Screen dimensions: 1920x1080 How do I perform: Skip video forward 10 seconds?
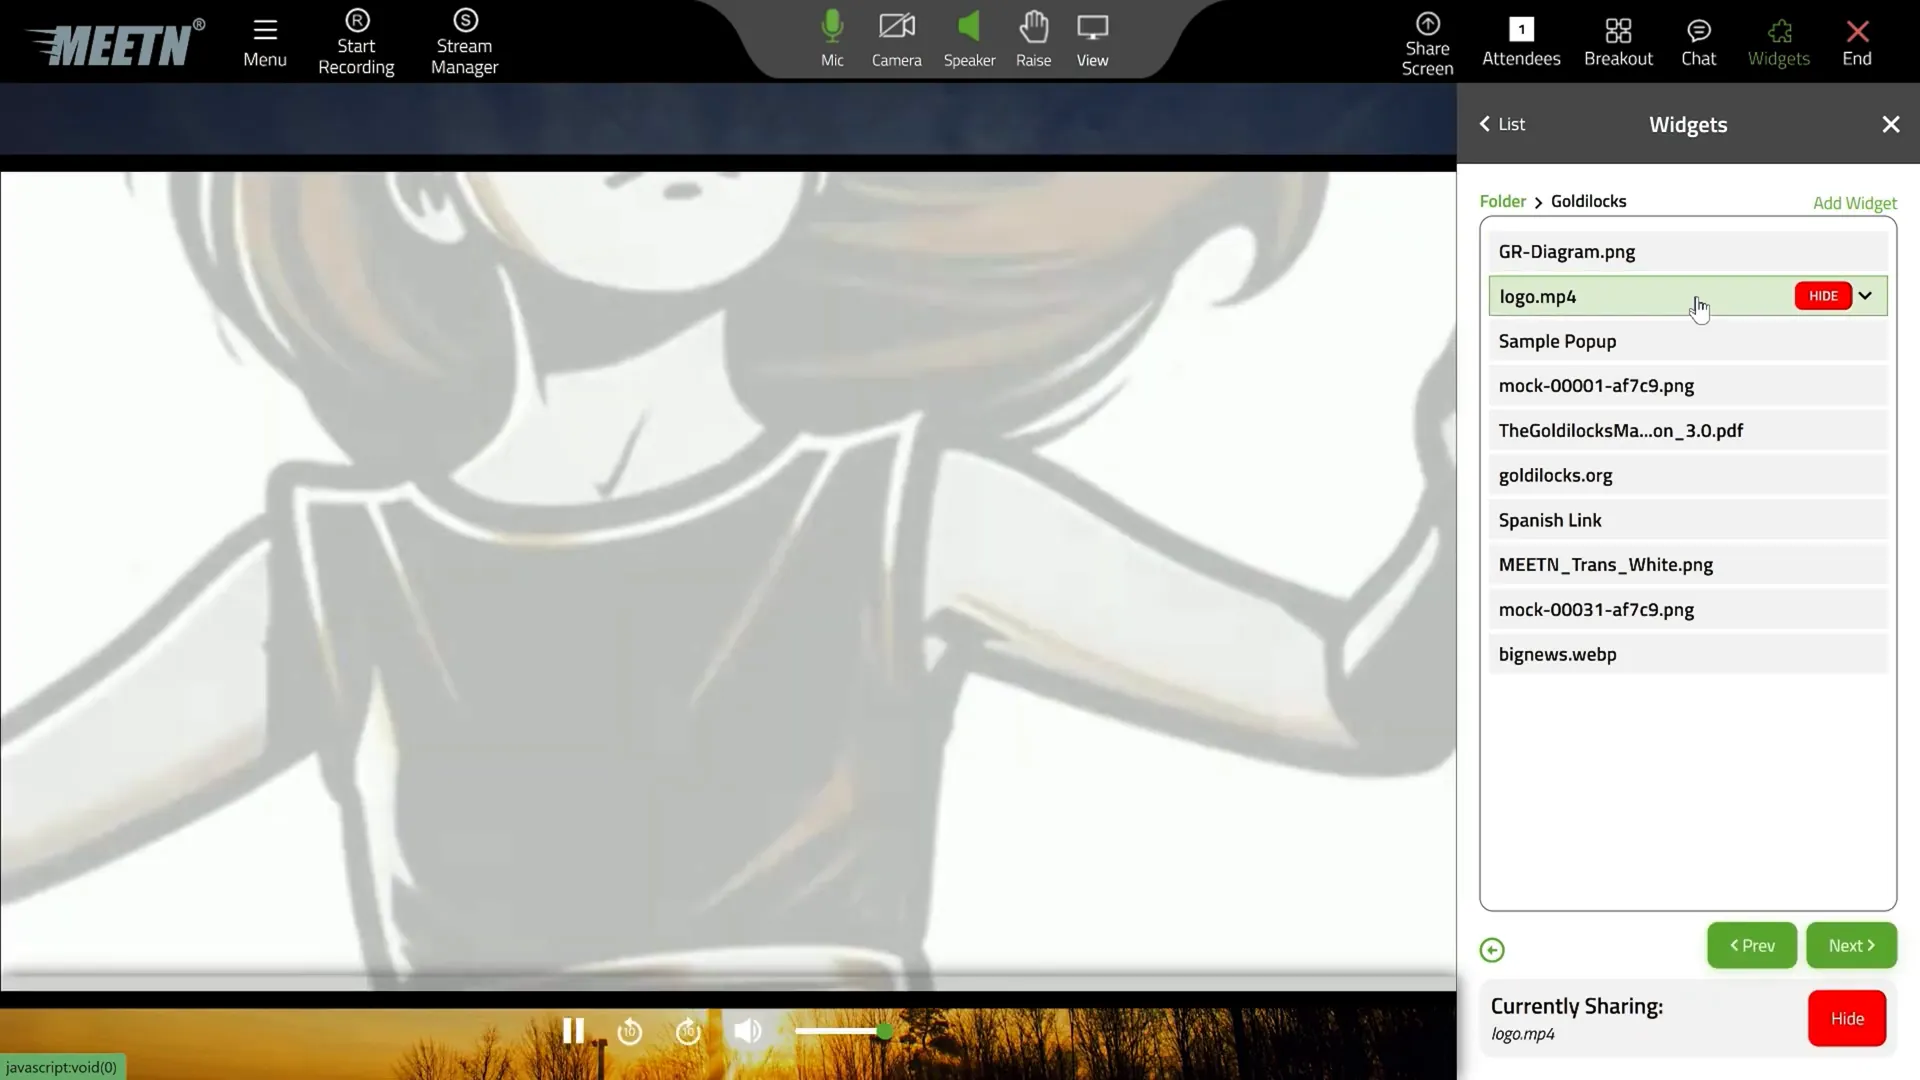pos(689,1031)
